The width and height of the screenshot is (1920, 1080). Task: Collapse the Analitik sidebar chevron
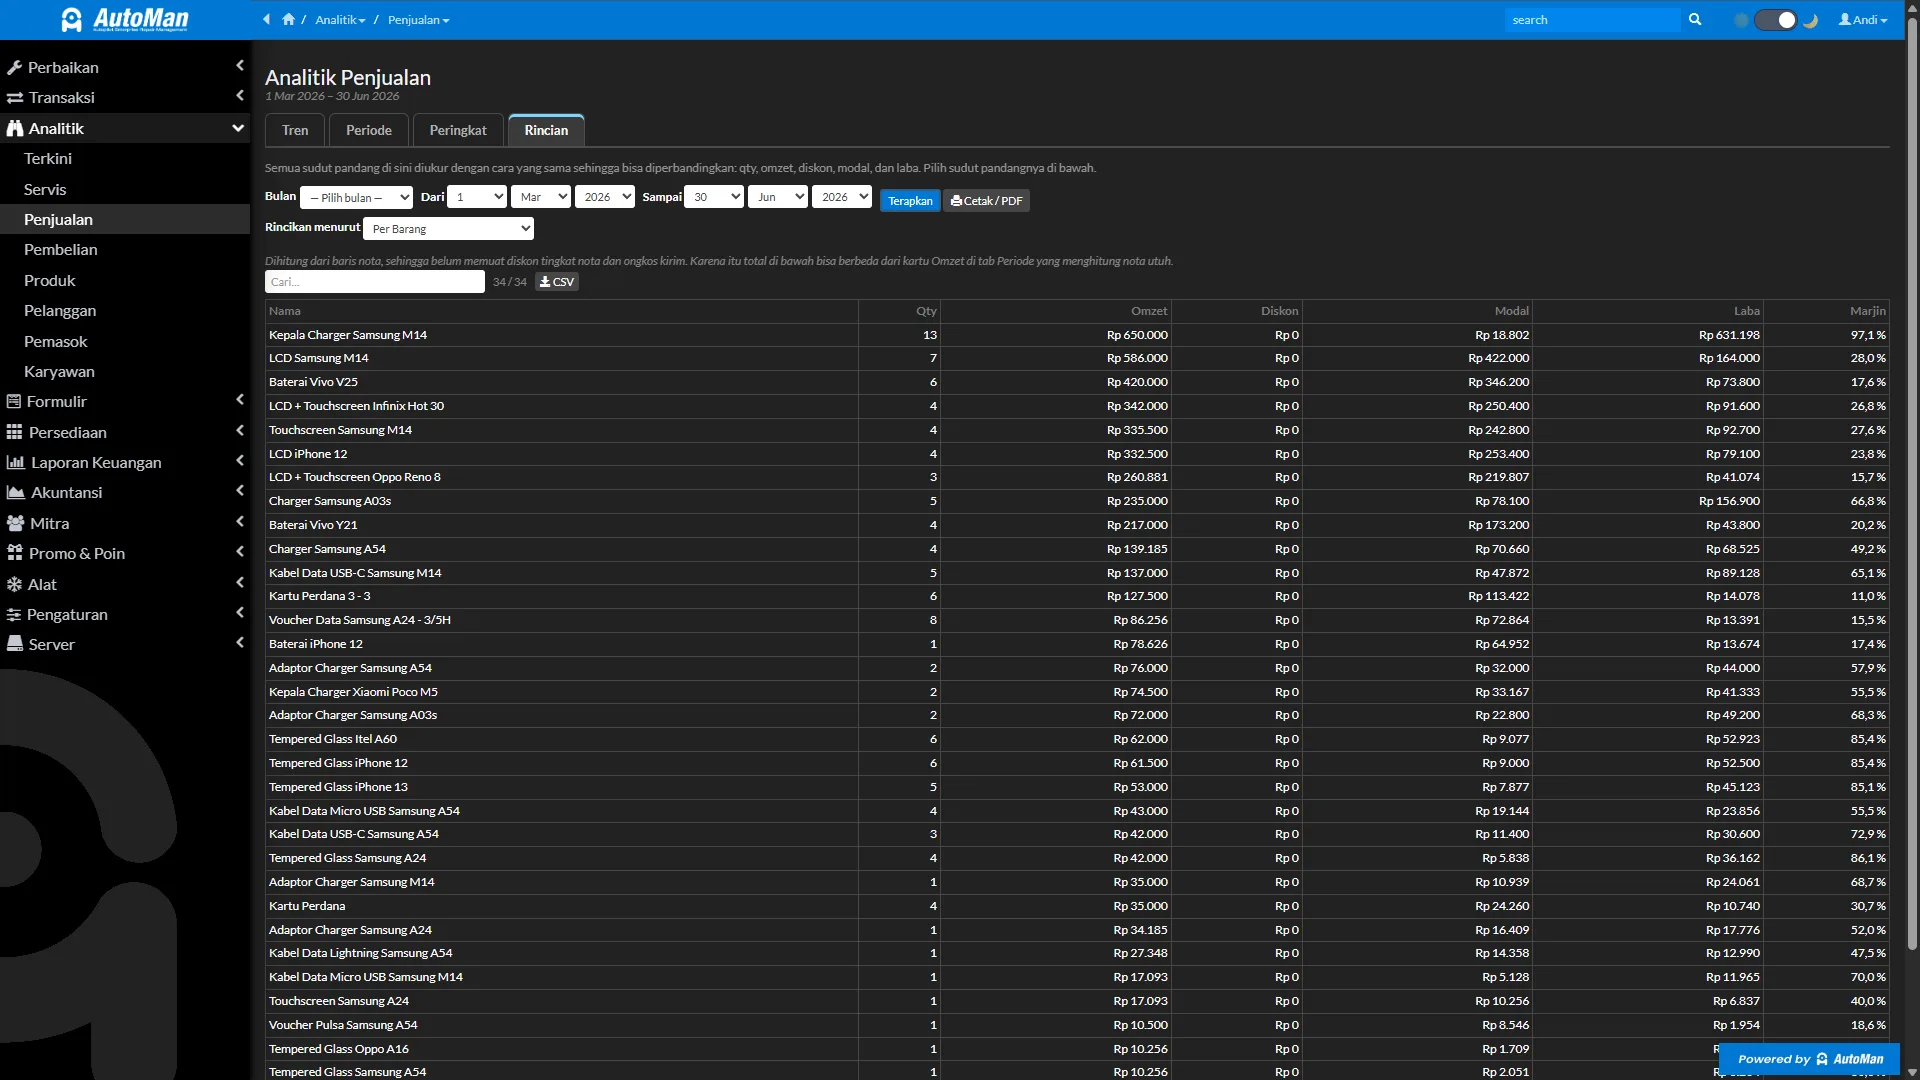[238, 128]
